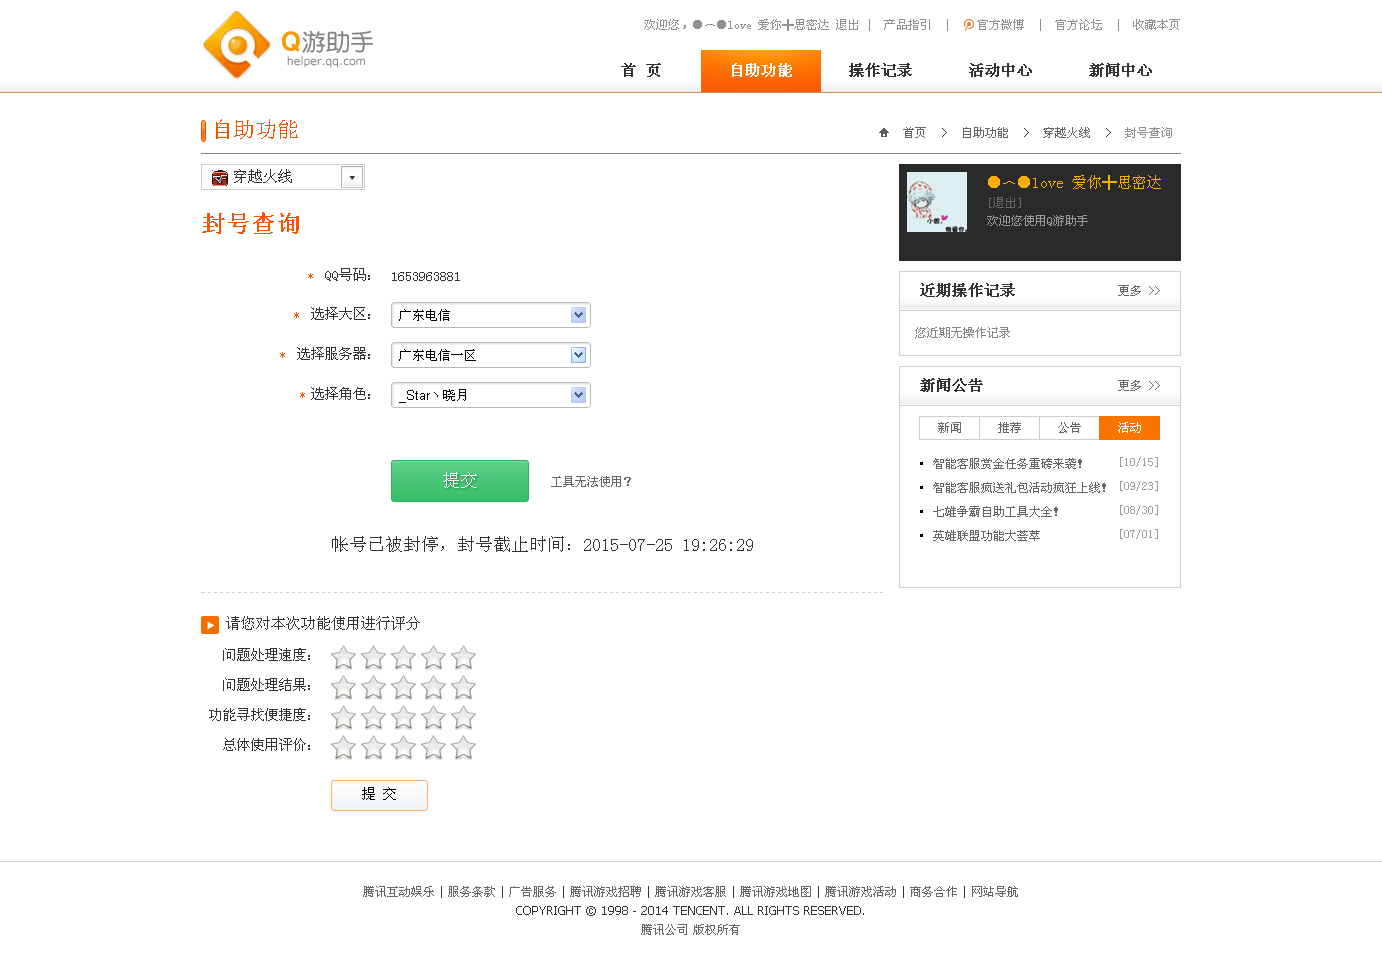Rate 问题处理结果 two stars

(x=373, y=687)
